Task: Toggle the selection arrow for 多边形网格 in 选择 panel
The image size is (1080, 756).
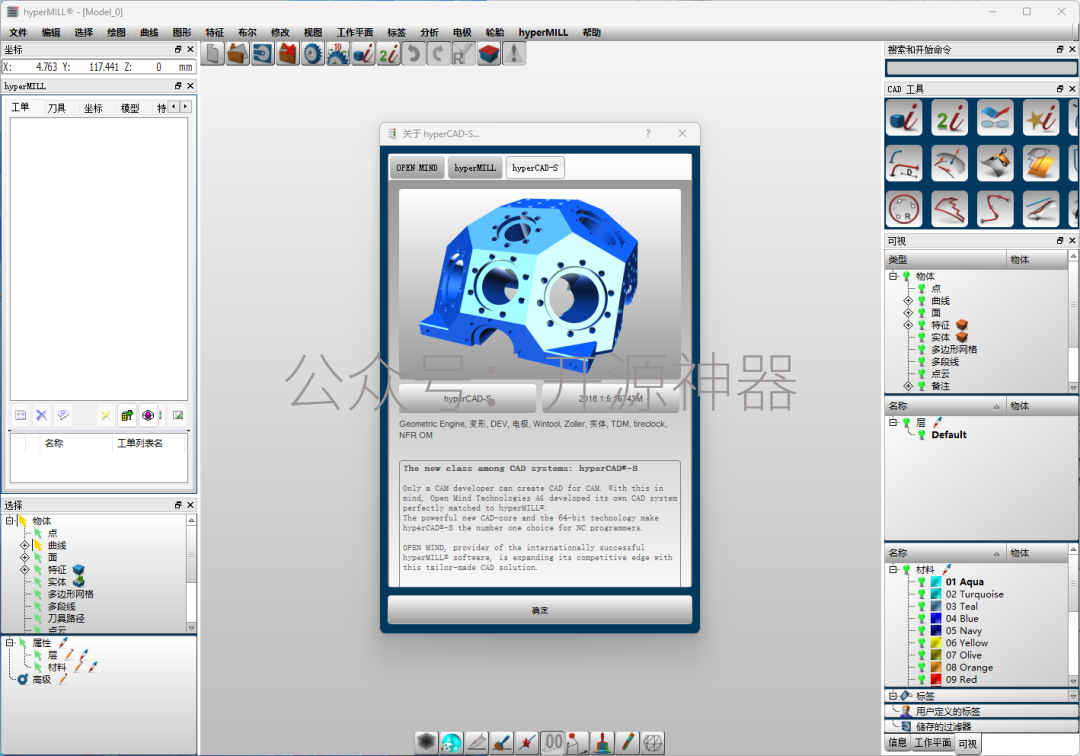Action: tap(39, 594)
